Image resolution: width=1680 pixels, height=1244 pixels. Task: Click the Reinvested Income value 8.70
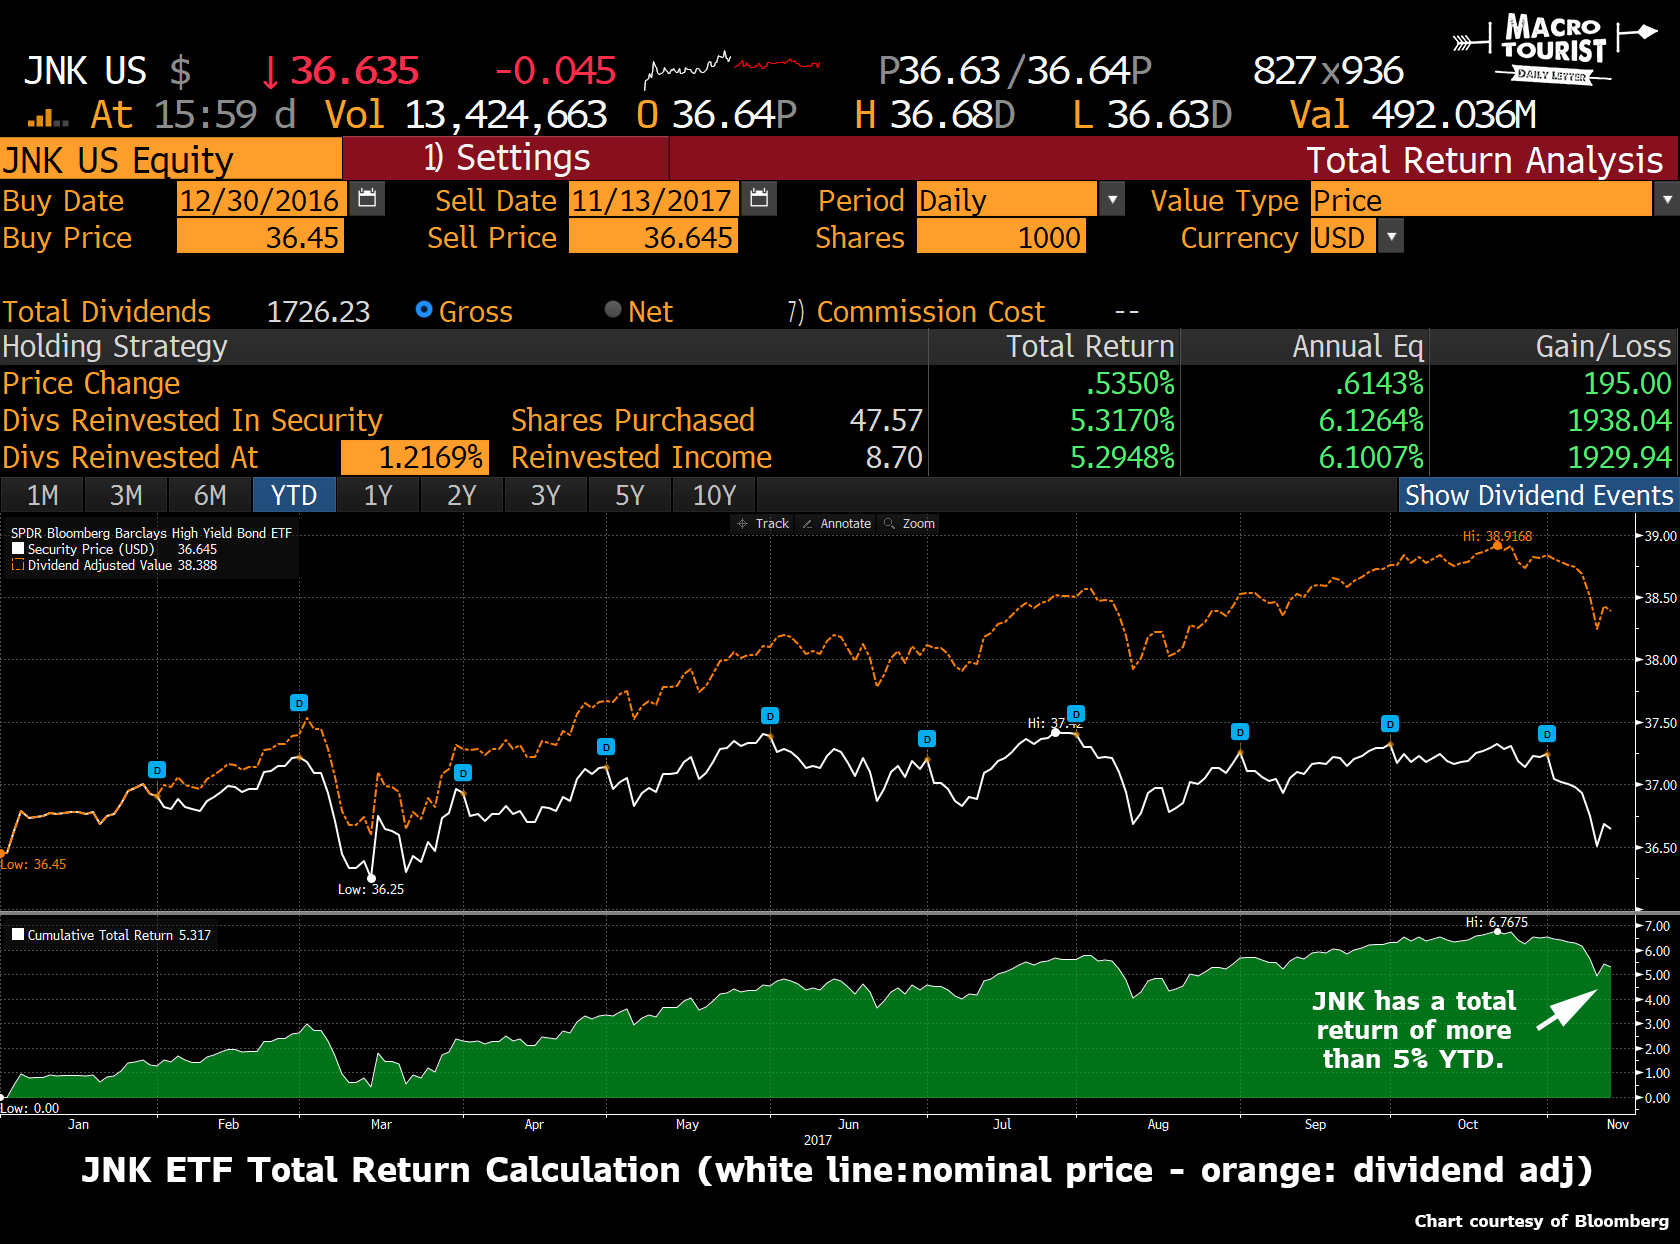[x=894, y=457]
